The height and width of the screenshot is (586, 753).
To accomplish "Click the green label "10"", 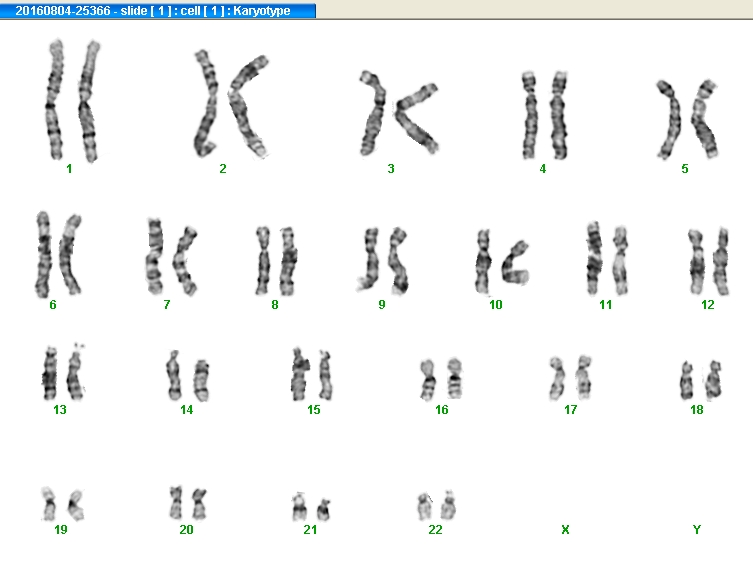I will [496, 305].
